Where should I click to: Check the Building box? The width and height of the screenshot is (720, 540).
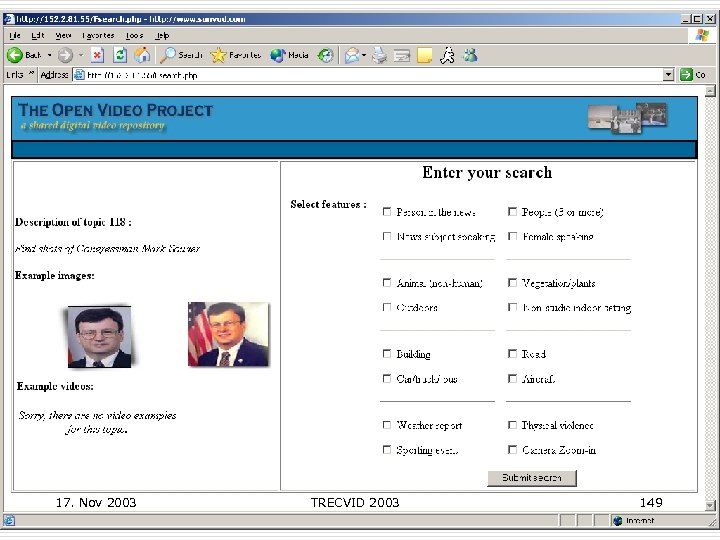pyautogui.click(x=387, y=353)
